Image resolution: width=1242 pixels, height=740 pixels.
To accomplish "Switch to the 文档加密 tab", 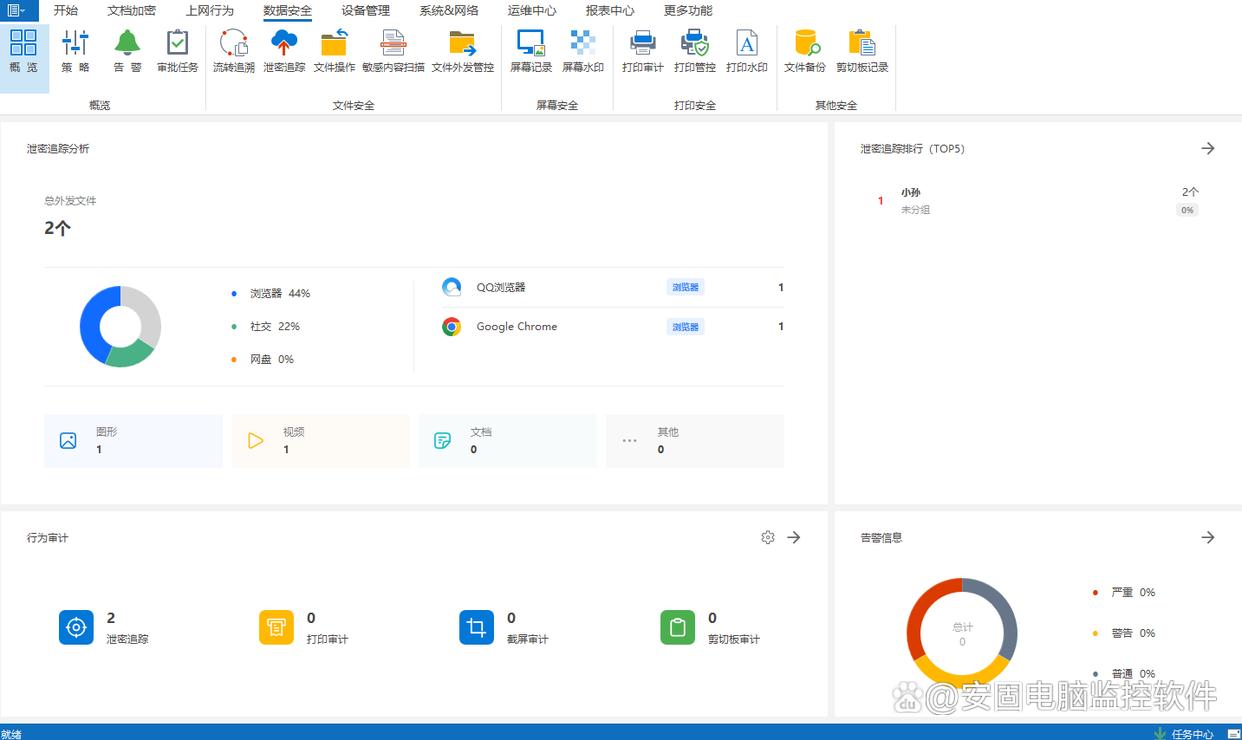I will pyautogui.click(x=131, y=11).
